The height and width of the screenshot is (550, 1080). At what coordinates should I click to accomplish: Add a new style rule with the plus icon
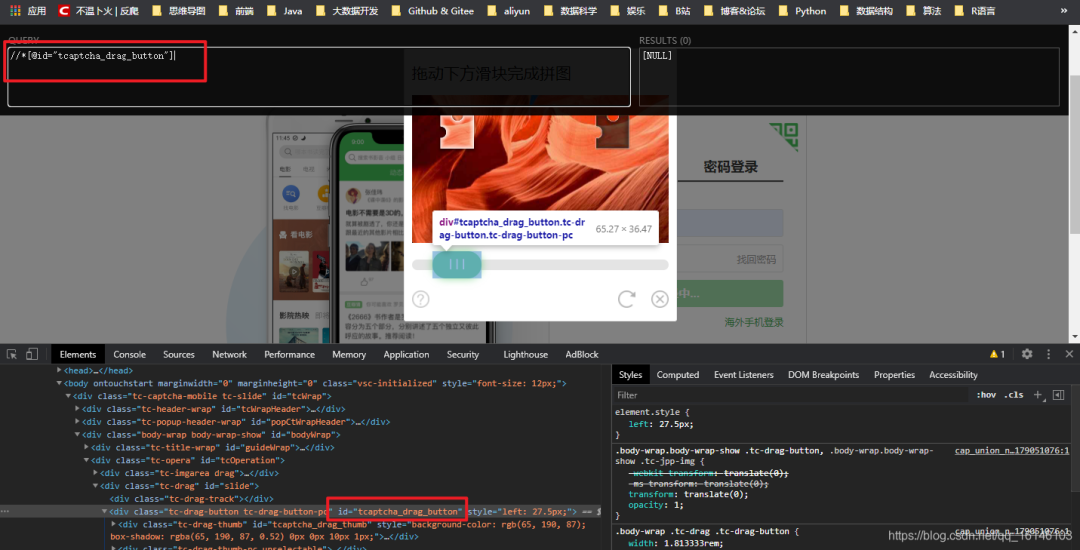pos(1038,394)
